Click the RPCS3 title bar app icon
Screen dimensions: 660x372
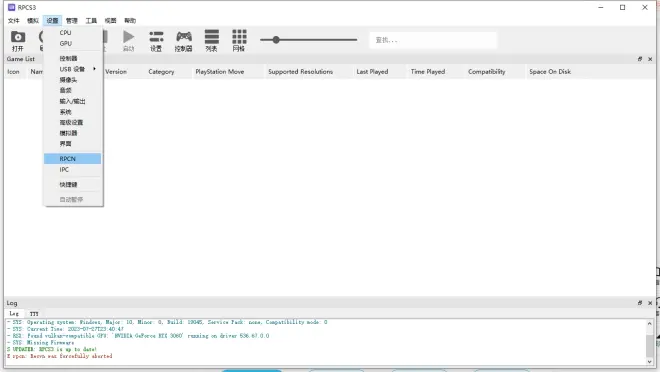(x=12, y=7)
